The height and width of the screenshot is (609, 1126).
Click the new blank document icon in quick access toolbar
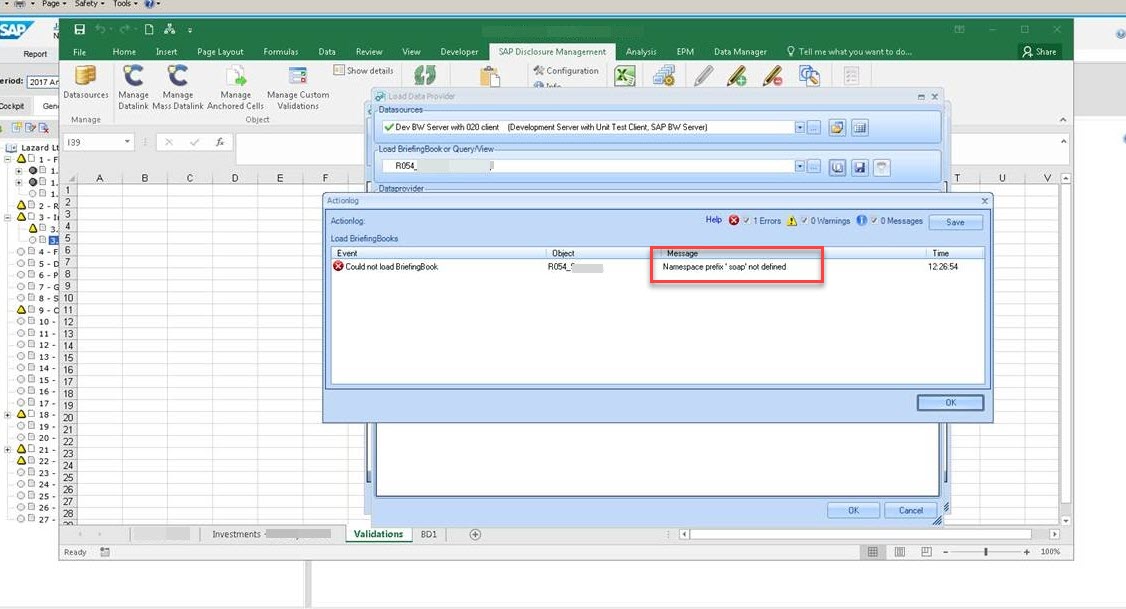(x=149, y=29)
